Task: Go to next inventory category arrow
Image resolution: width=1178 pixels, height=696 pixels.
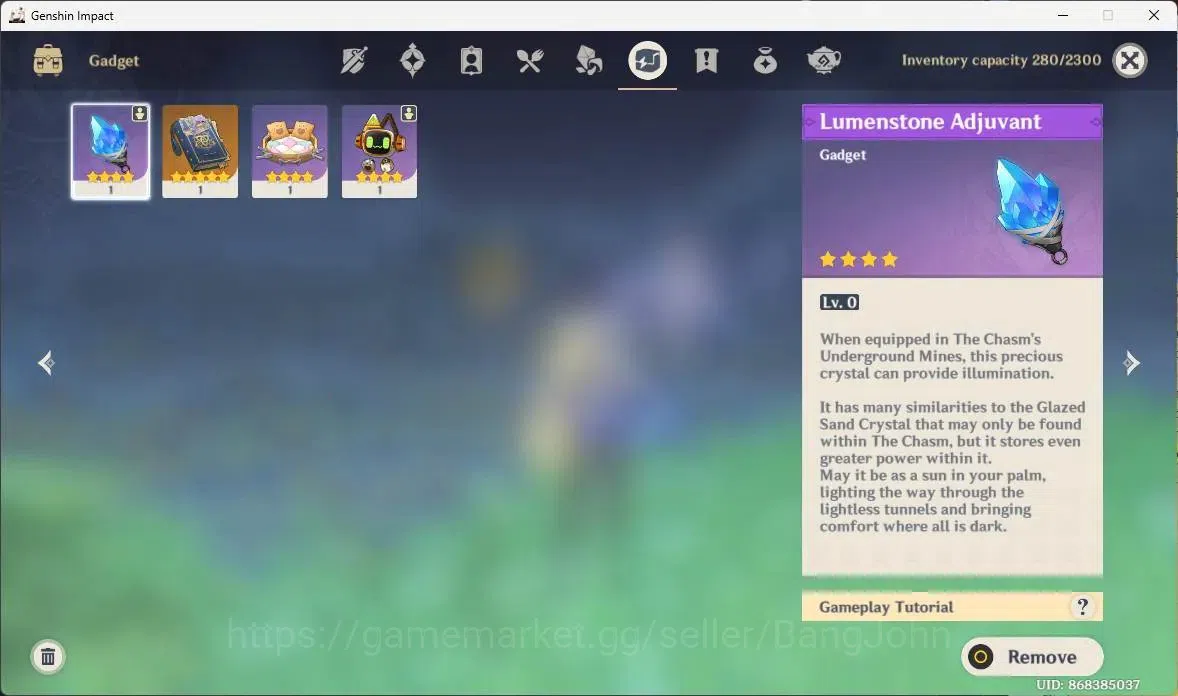Action: [x=1131, y=363]
